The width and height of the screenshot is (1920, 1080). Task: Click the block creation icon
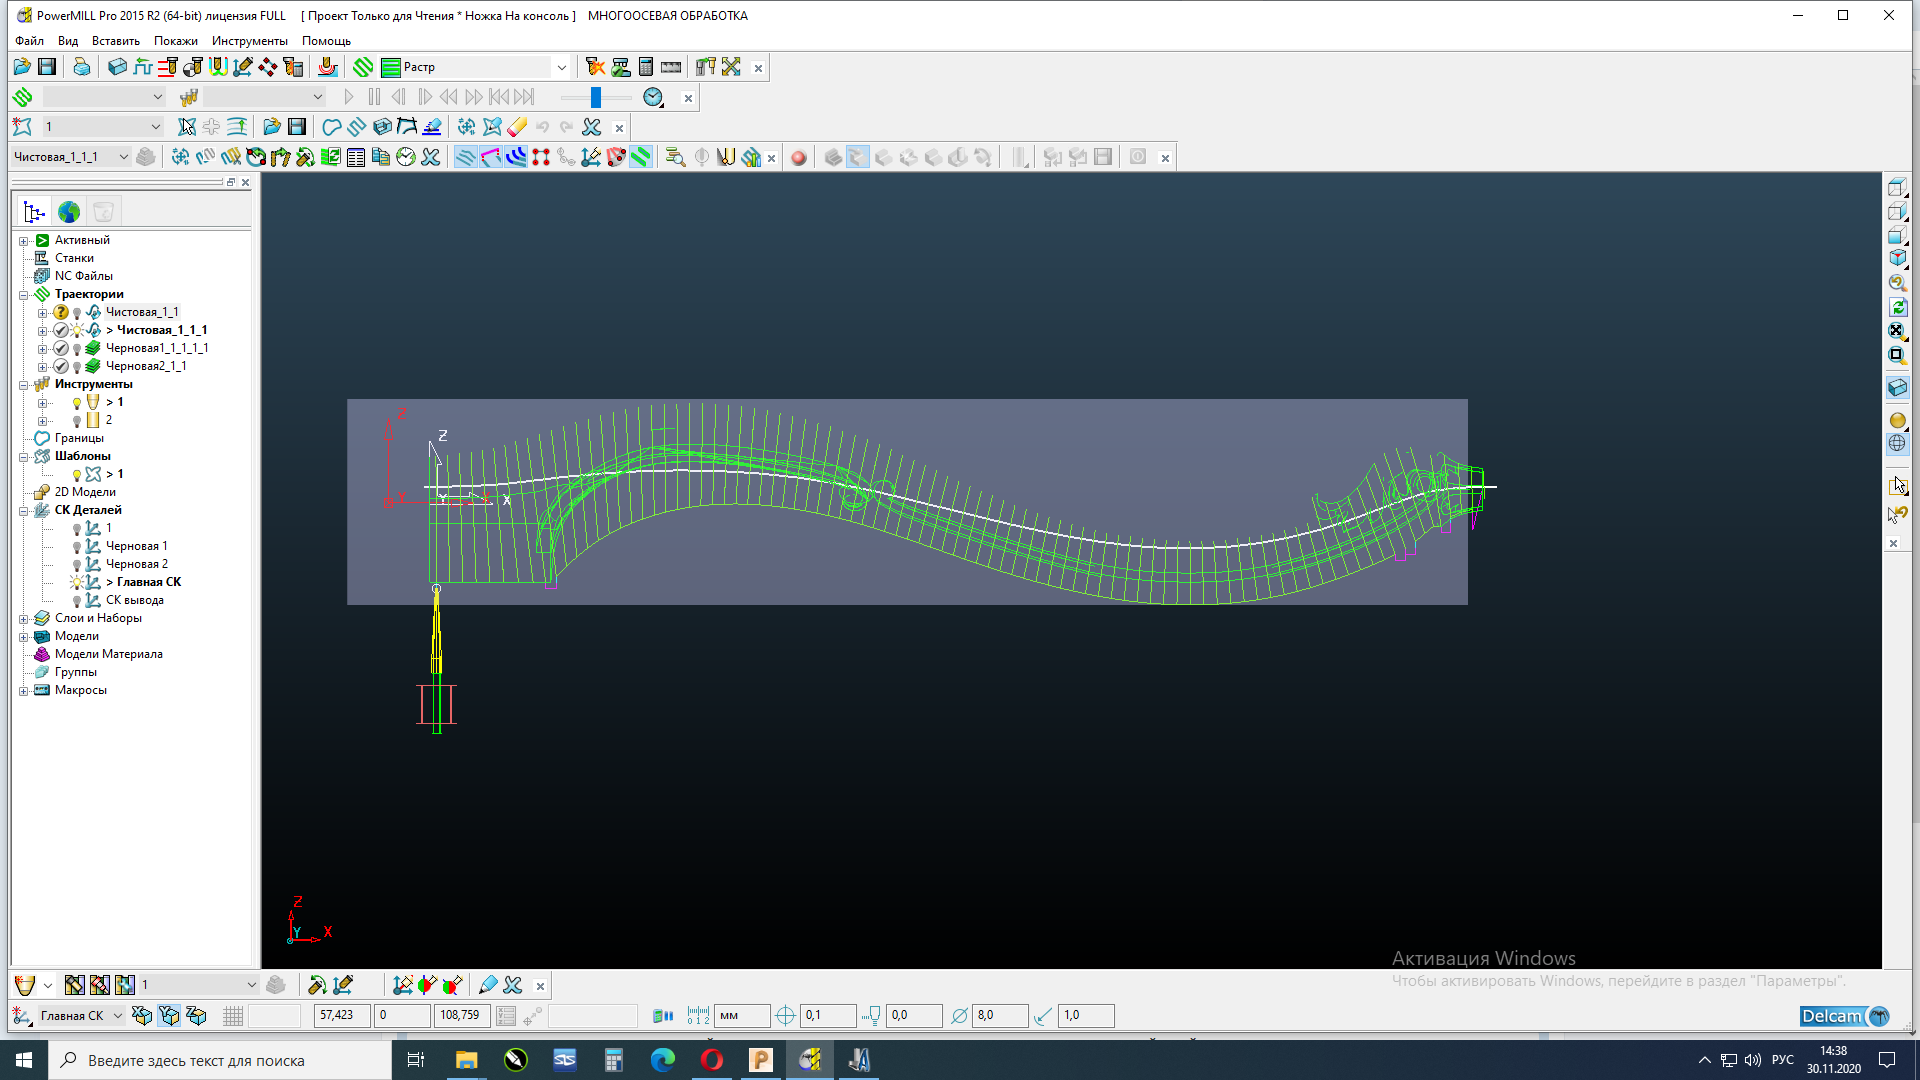point(117,67)
